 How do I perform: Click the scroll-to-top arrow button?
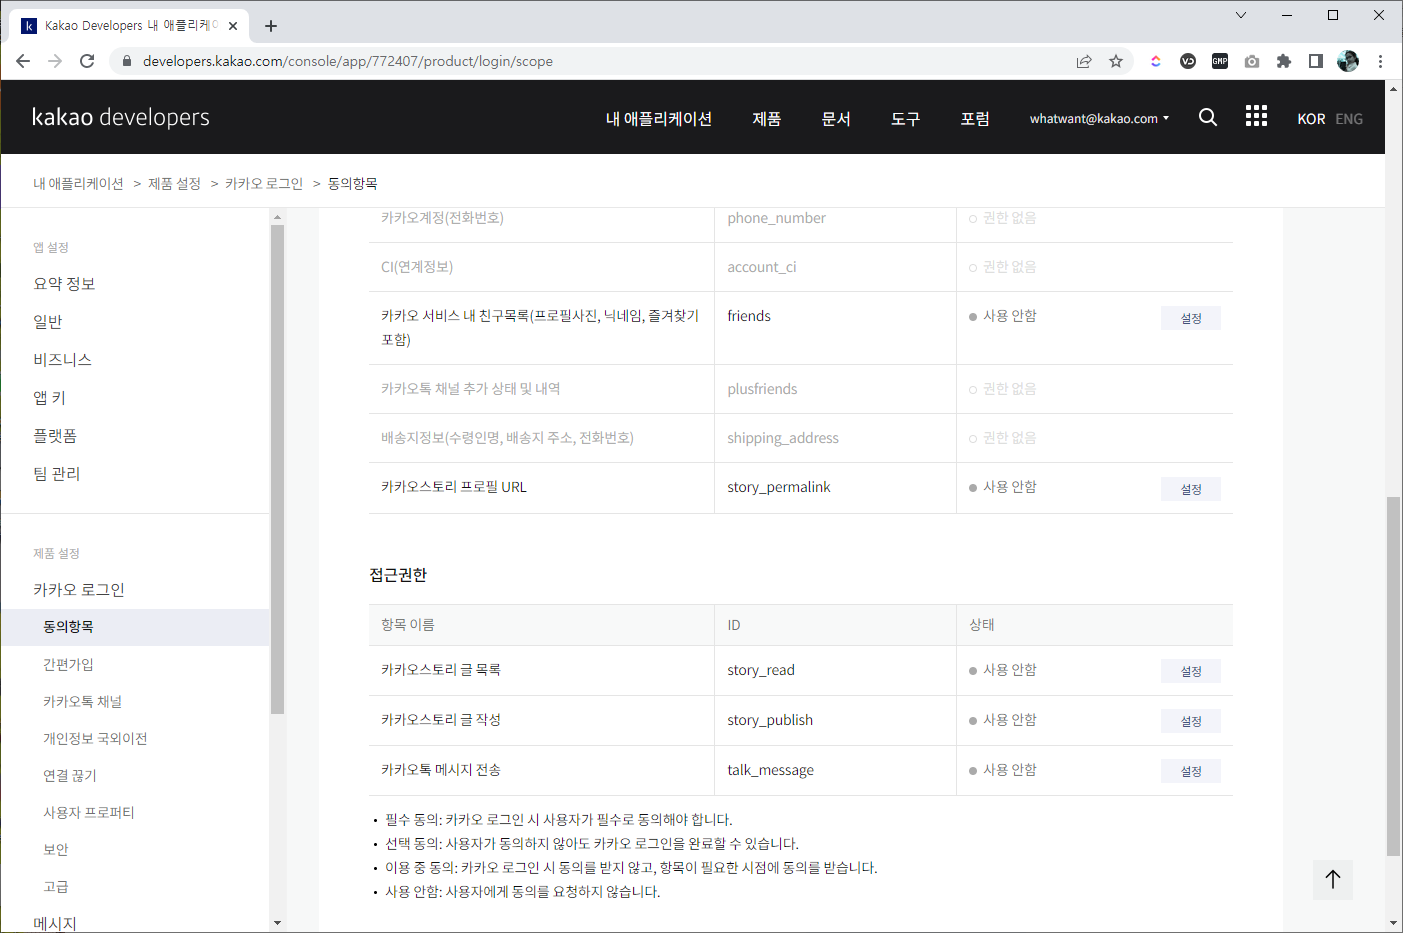pos(1333,879)
